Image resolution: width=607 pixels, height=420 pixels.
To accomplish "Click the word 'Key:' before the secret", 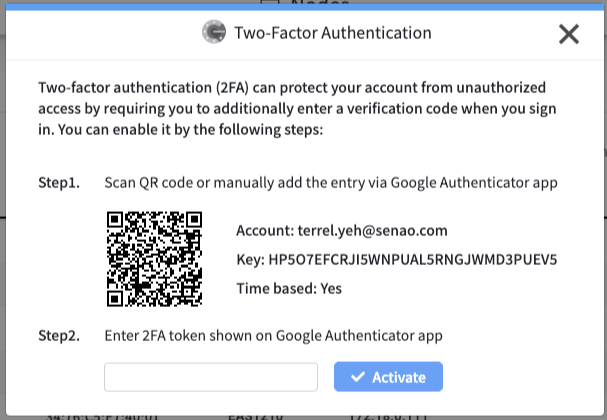I will [x=250, y=260].
